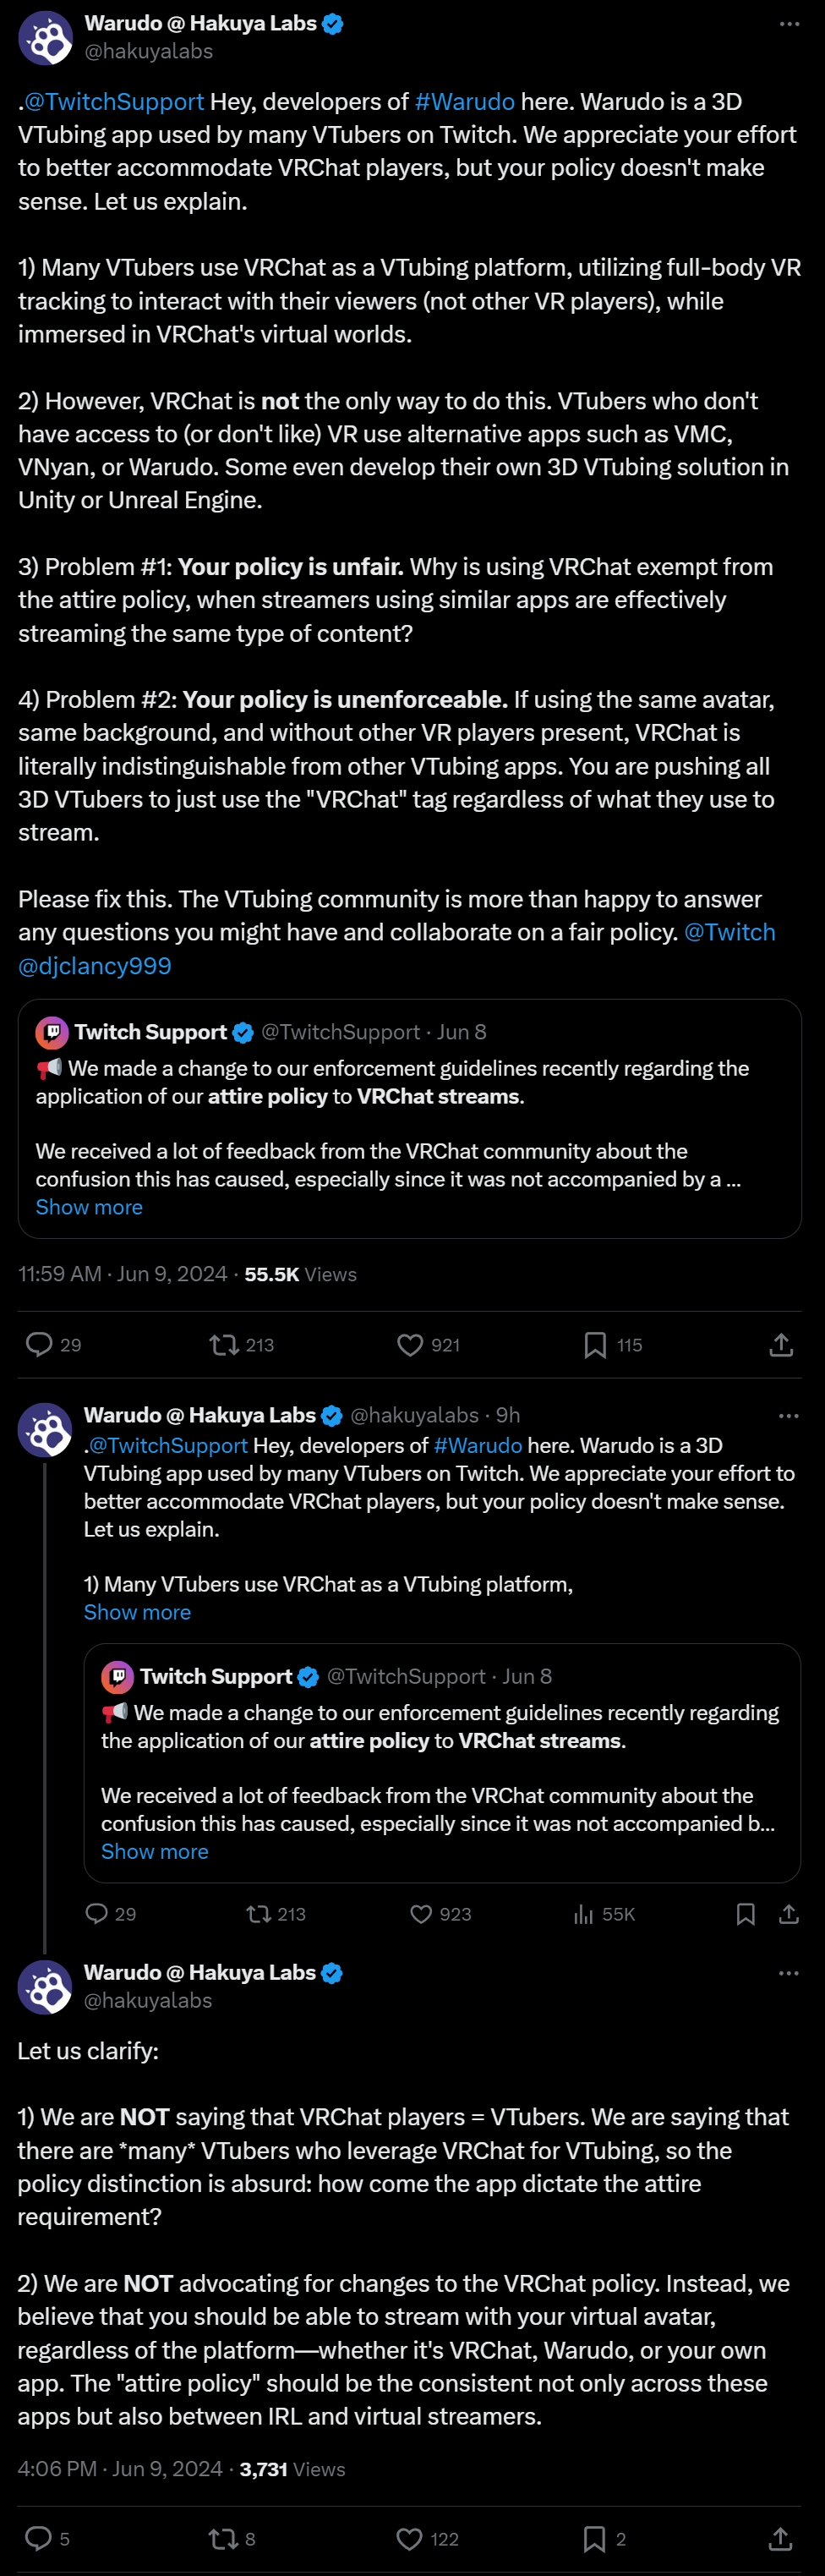Image resolution: width=825 pixels, height=2576 pixels.
Task: Expand Show more in first quoted Twitch Support tweet
Action: [89, 1207]
